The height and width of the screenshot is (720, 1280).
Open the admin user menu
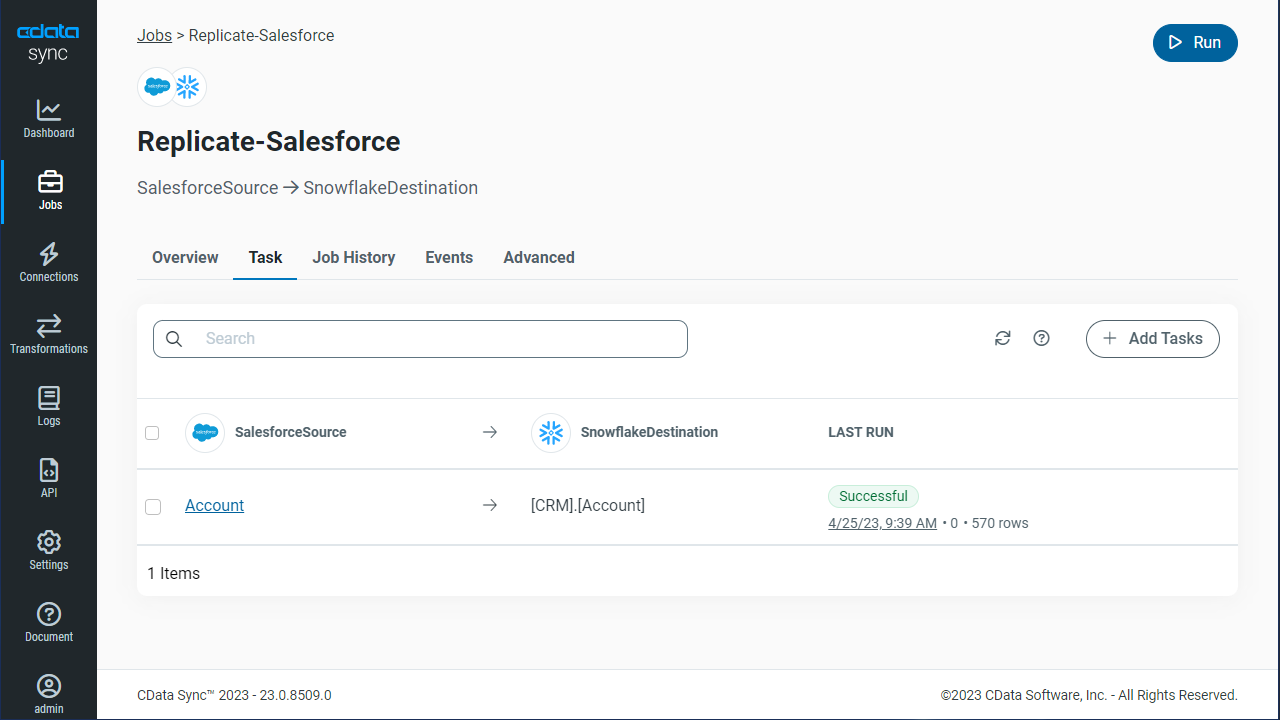pyautogui.click(x=48, y=694)
